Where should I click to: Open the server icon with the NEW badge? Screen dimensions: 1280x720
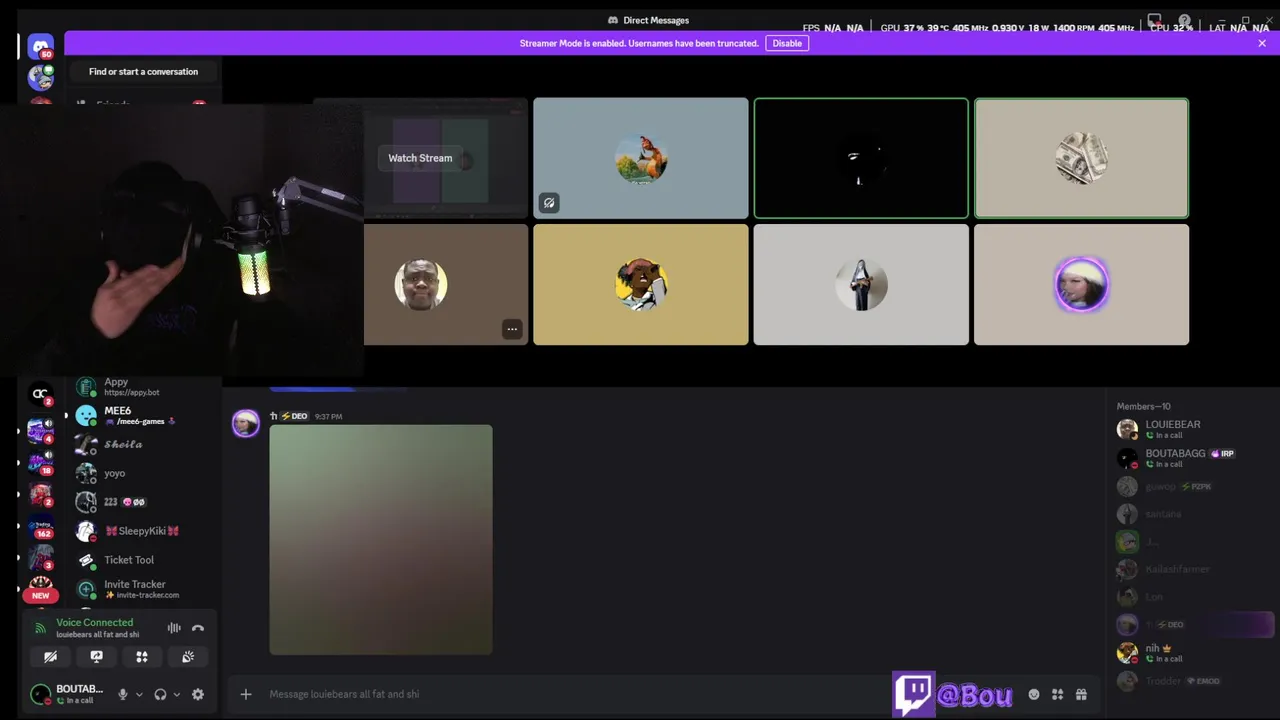click(x=40, y=589)
